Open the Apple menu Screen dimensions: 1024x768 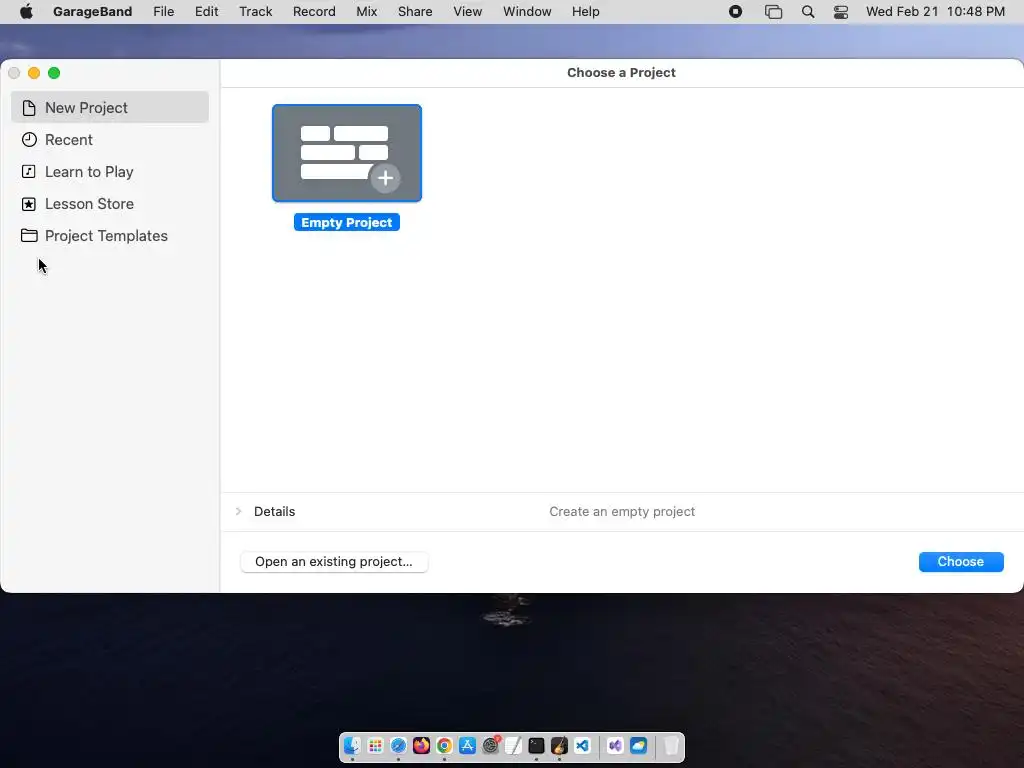click(x=26, y=12)
